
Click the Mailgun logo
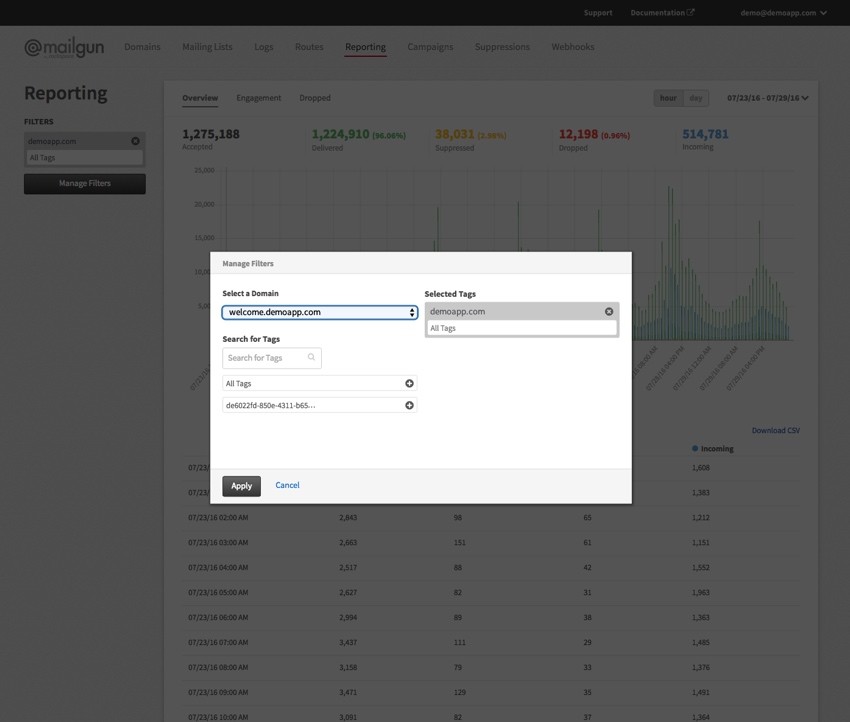click(64, 48)
